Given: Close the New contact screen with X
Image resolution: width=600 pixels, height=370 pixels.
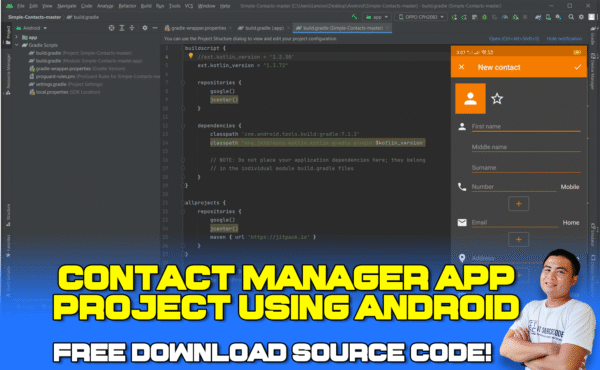Looking at the screenshot, I should click(461, 67).
